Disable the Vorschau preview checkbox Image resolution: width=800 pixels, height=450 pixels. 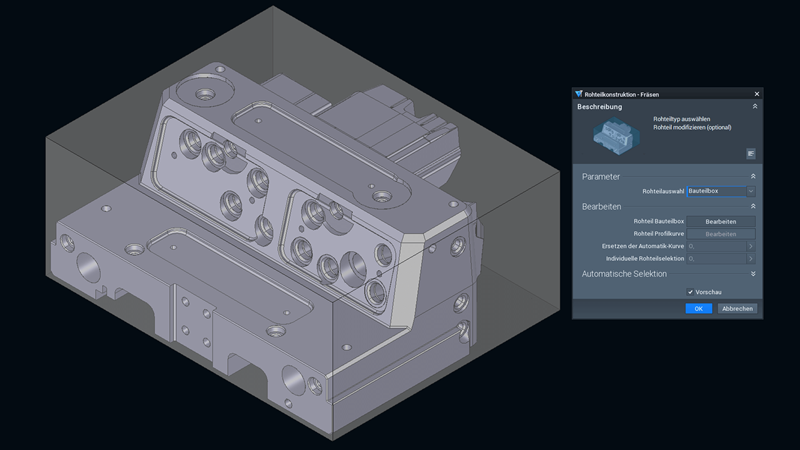(x=690, y=292)
